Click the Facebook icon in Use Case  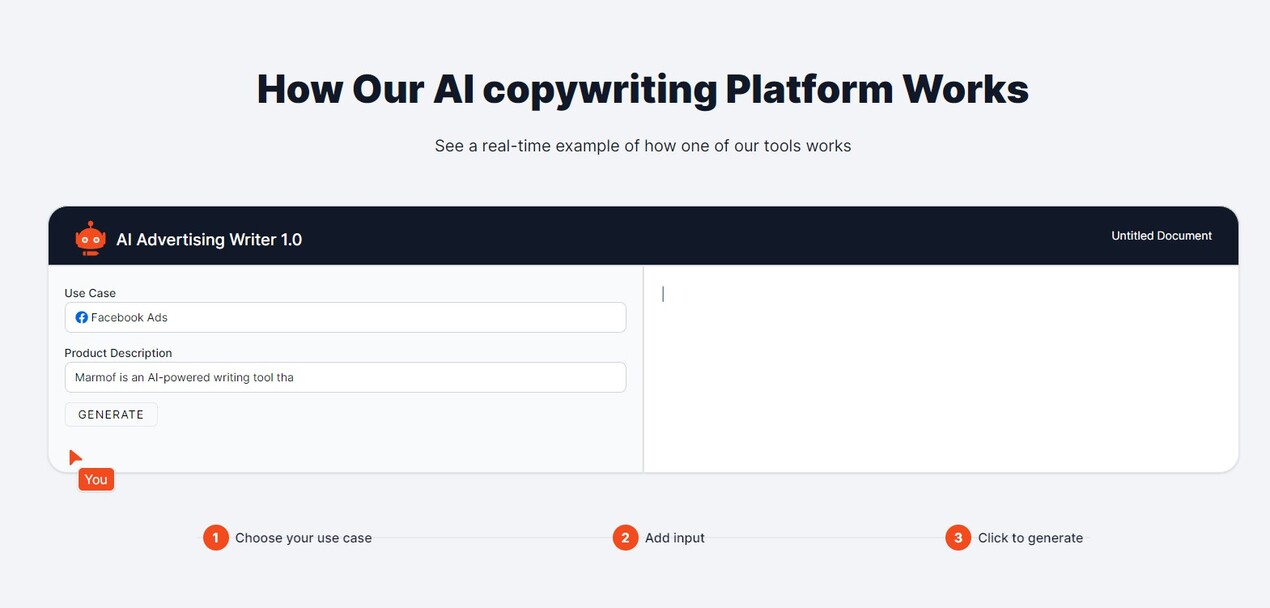82,317
